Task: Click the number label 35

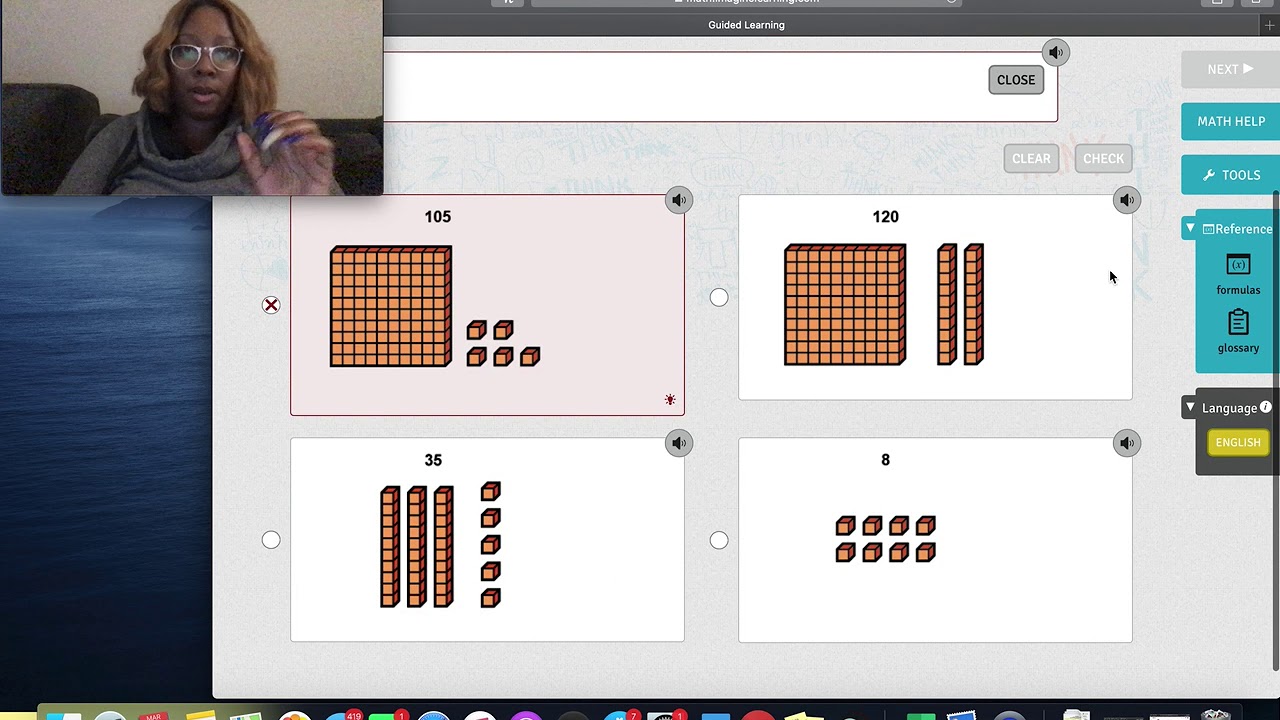Action: 433,460
